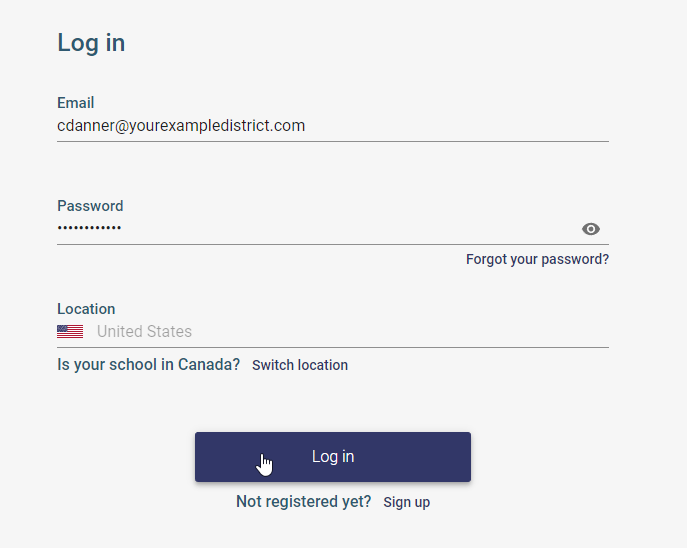The height and width of the screenshot is (548, 687).
Task: Click the 'United States' placeholder text
Action: (x=144, y=332)
